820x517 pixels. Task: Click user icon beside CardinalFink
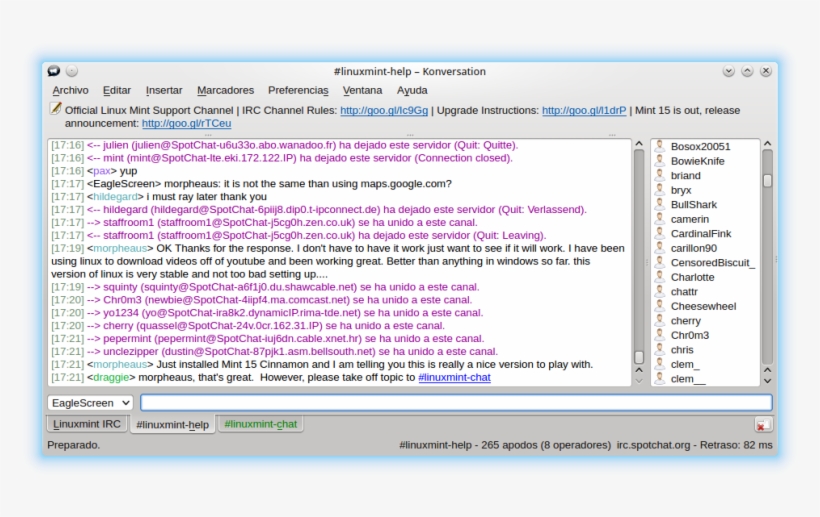659,233
